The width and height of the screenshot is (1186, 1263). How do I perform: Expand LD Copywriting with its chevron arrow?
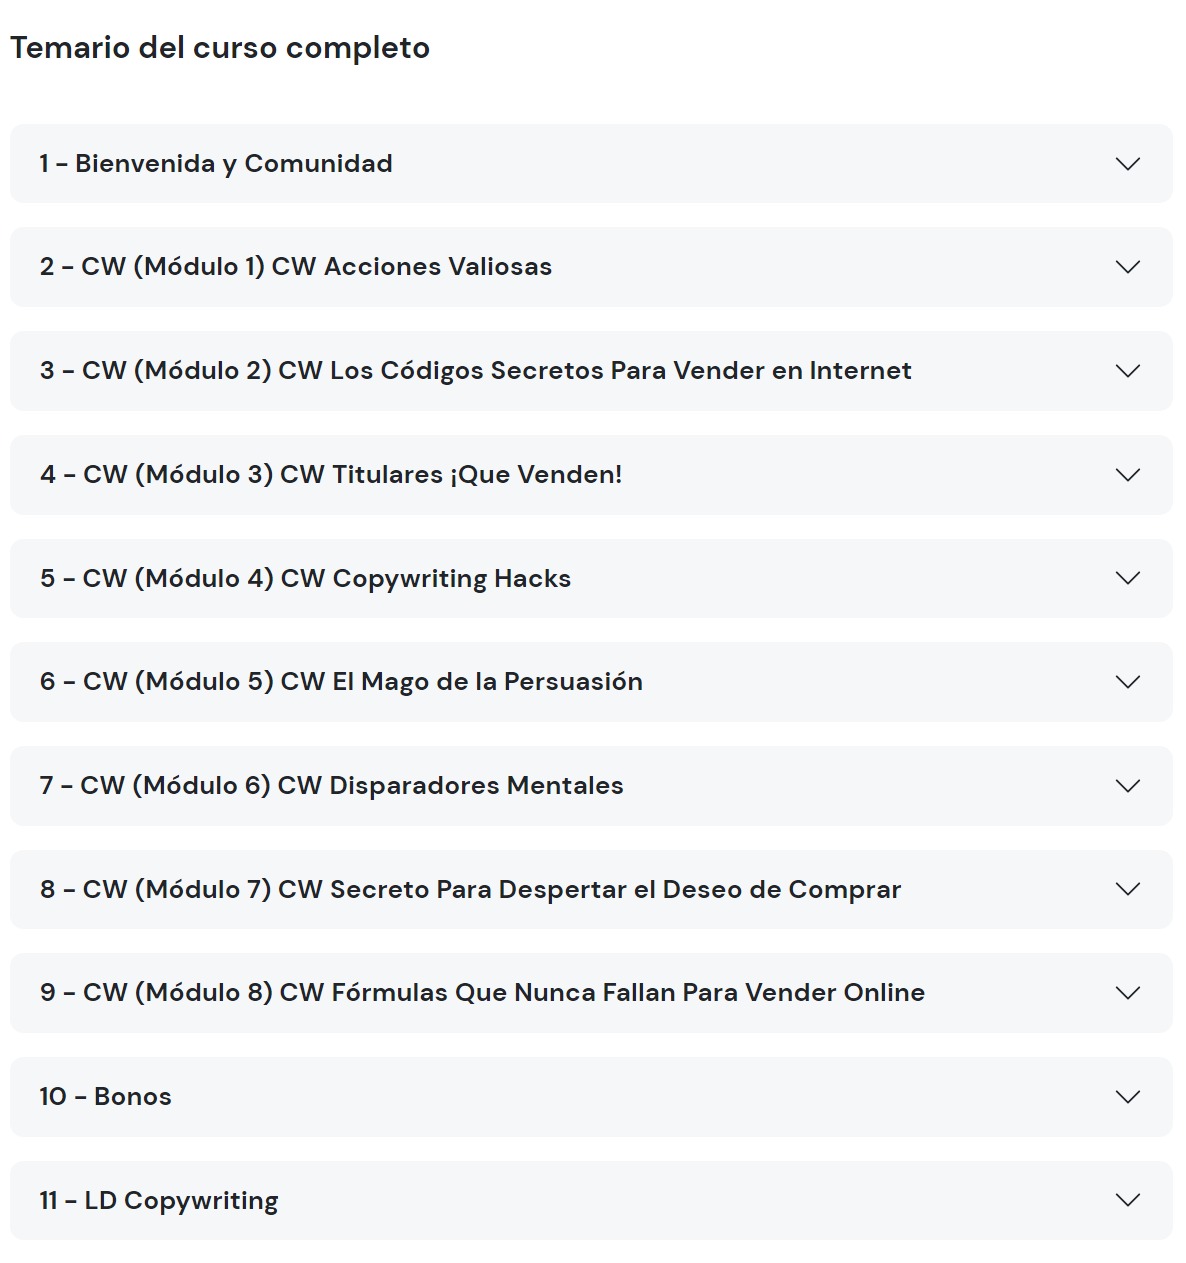[1127, 1200]
